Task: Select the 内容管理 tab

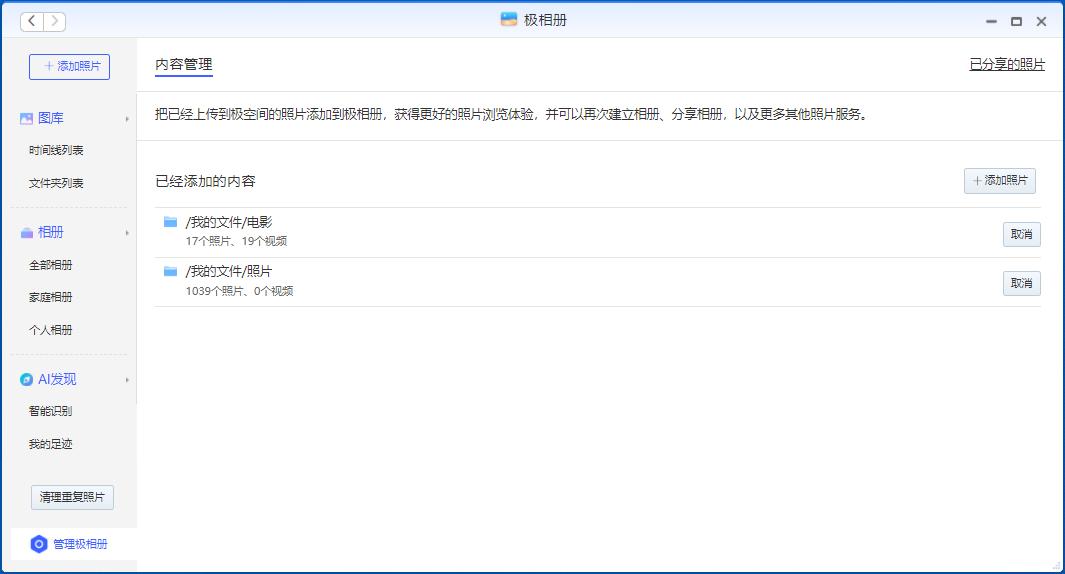Action: (x=183, y=65)
